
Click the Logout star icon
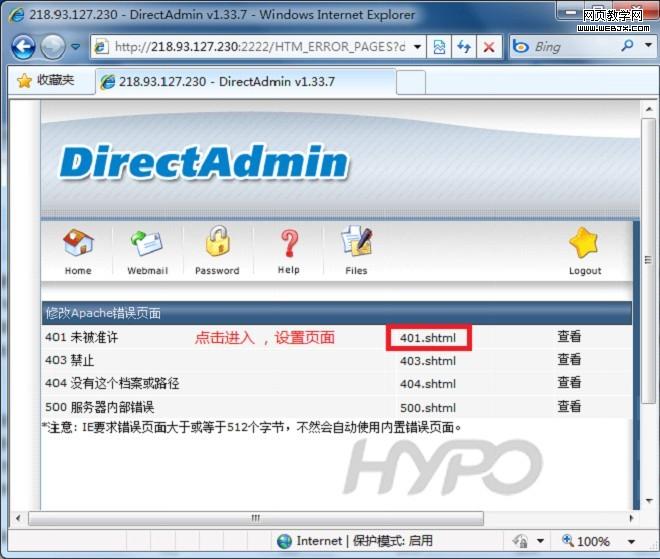coord(585,243)
